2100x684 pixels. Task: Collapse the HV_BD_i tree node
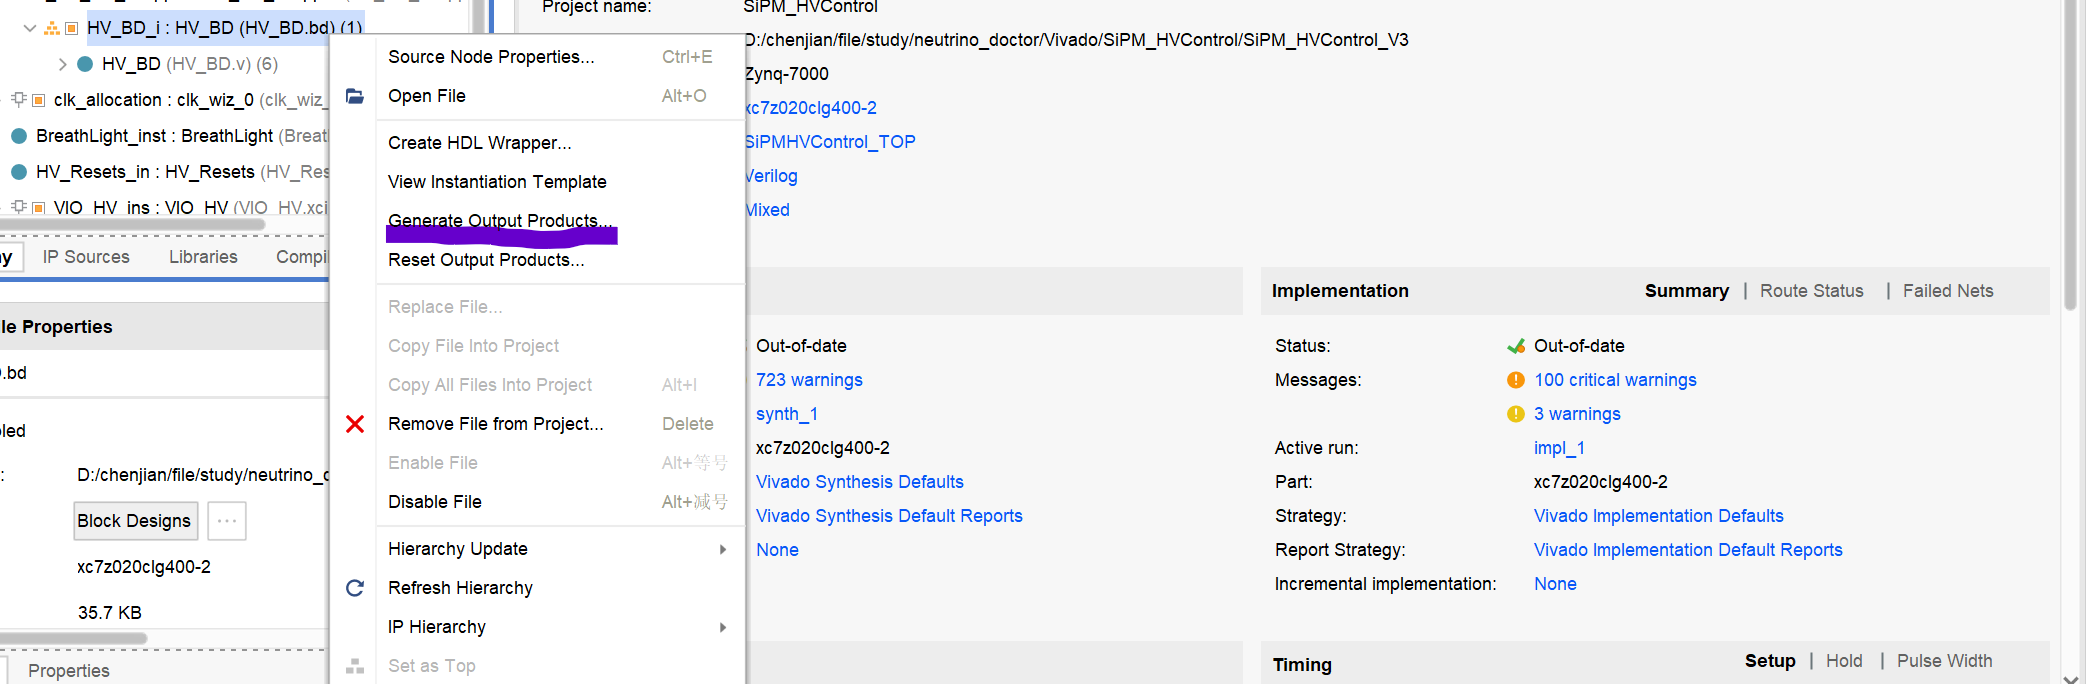click(x=30, y=28)
